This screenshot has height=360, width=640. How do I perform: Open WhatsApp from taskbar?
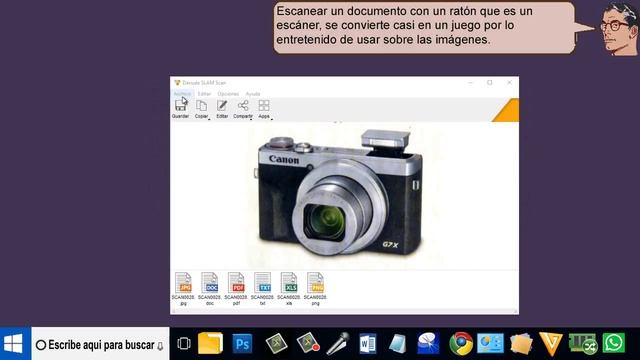tap(614, 343)
